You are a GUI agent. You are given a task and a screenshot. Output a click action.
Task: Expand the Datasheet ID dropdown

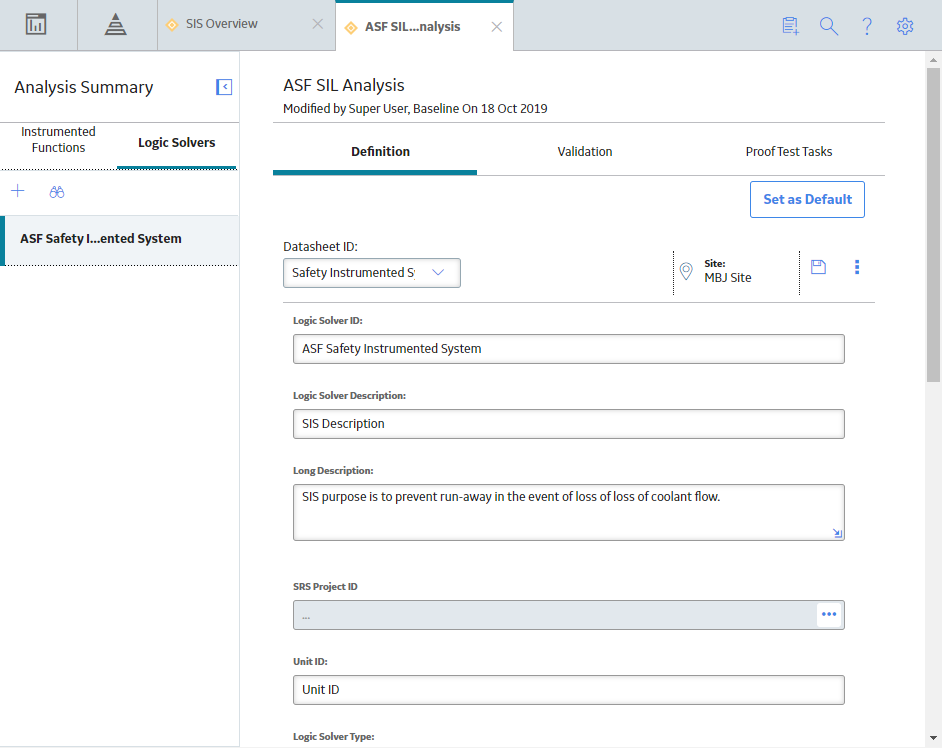point(372,273)
